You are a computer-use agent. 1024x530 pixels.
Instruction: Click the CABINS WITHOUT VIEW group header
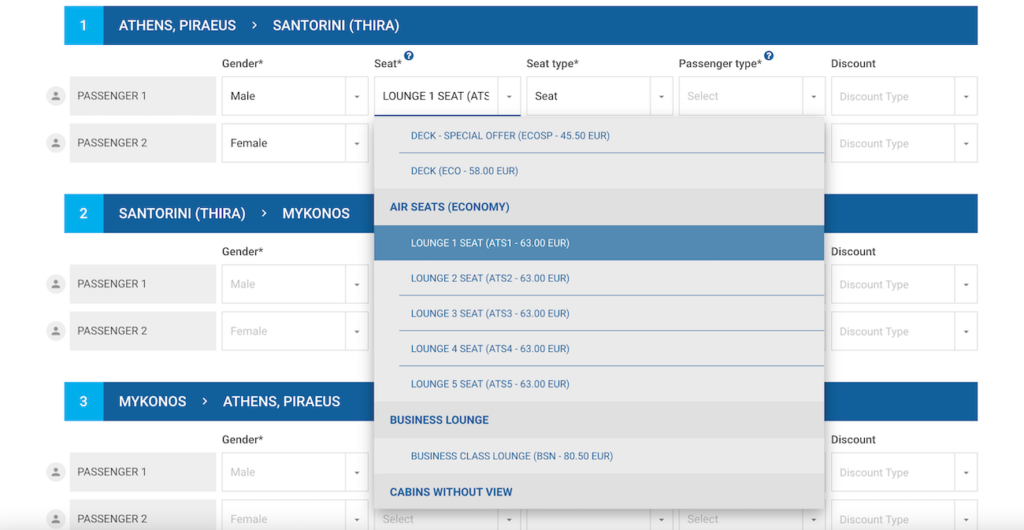(x=599, y=492)
